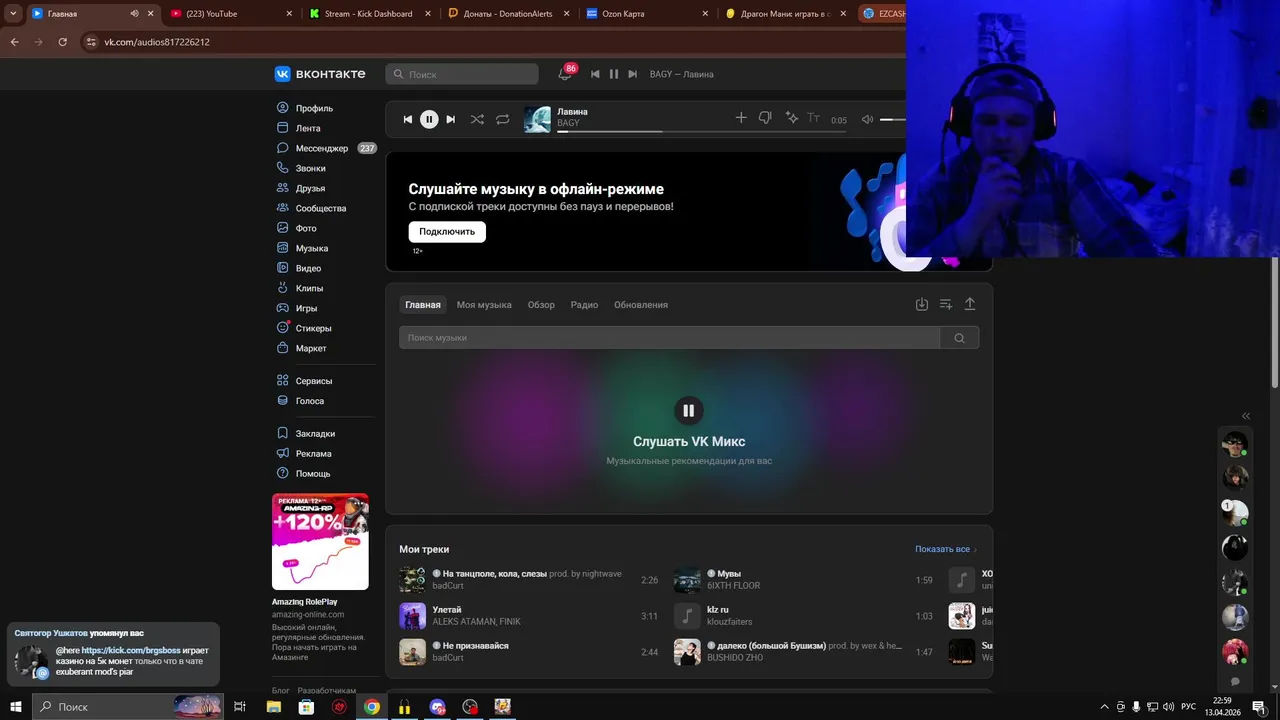Screen dimensions: 1280x720
Task: Click the download music icon
Action: pyautogui.click(x=922, y=304)
